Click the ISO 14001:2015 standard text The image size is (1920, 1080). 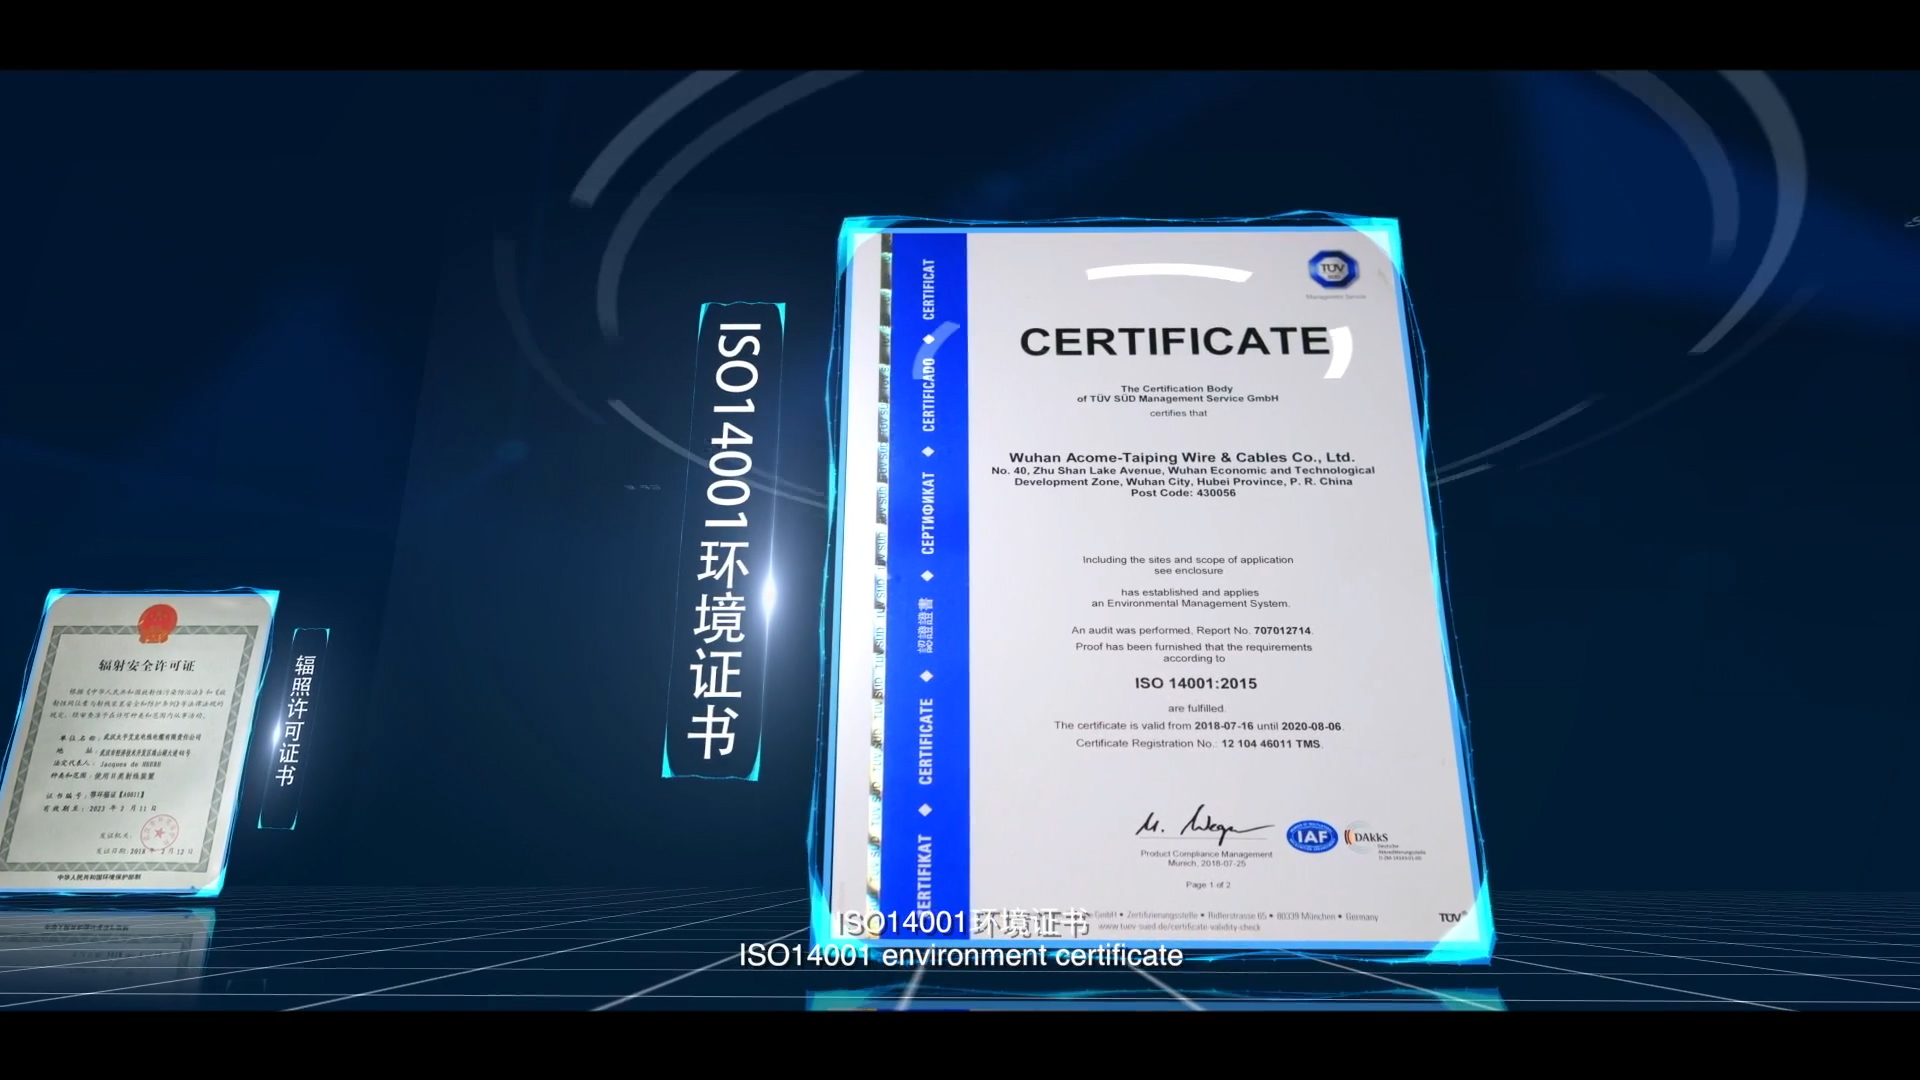[1195, 683]
